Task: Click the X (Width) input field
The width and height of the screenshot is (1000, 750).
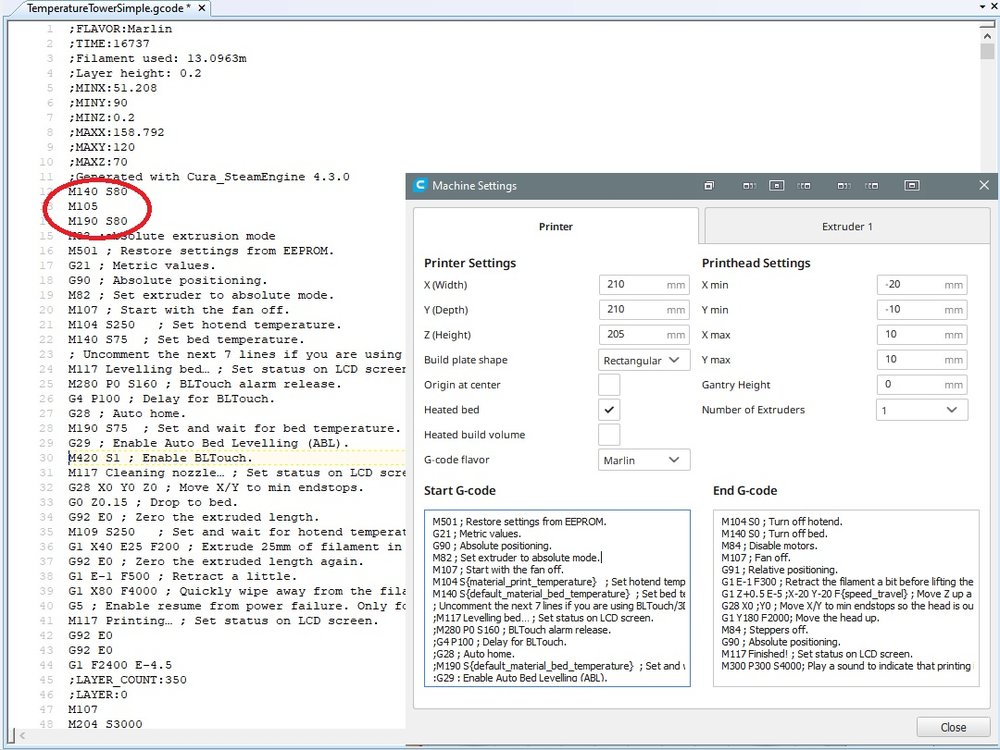Action: (644, 284)
